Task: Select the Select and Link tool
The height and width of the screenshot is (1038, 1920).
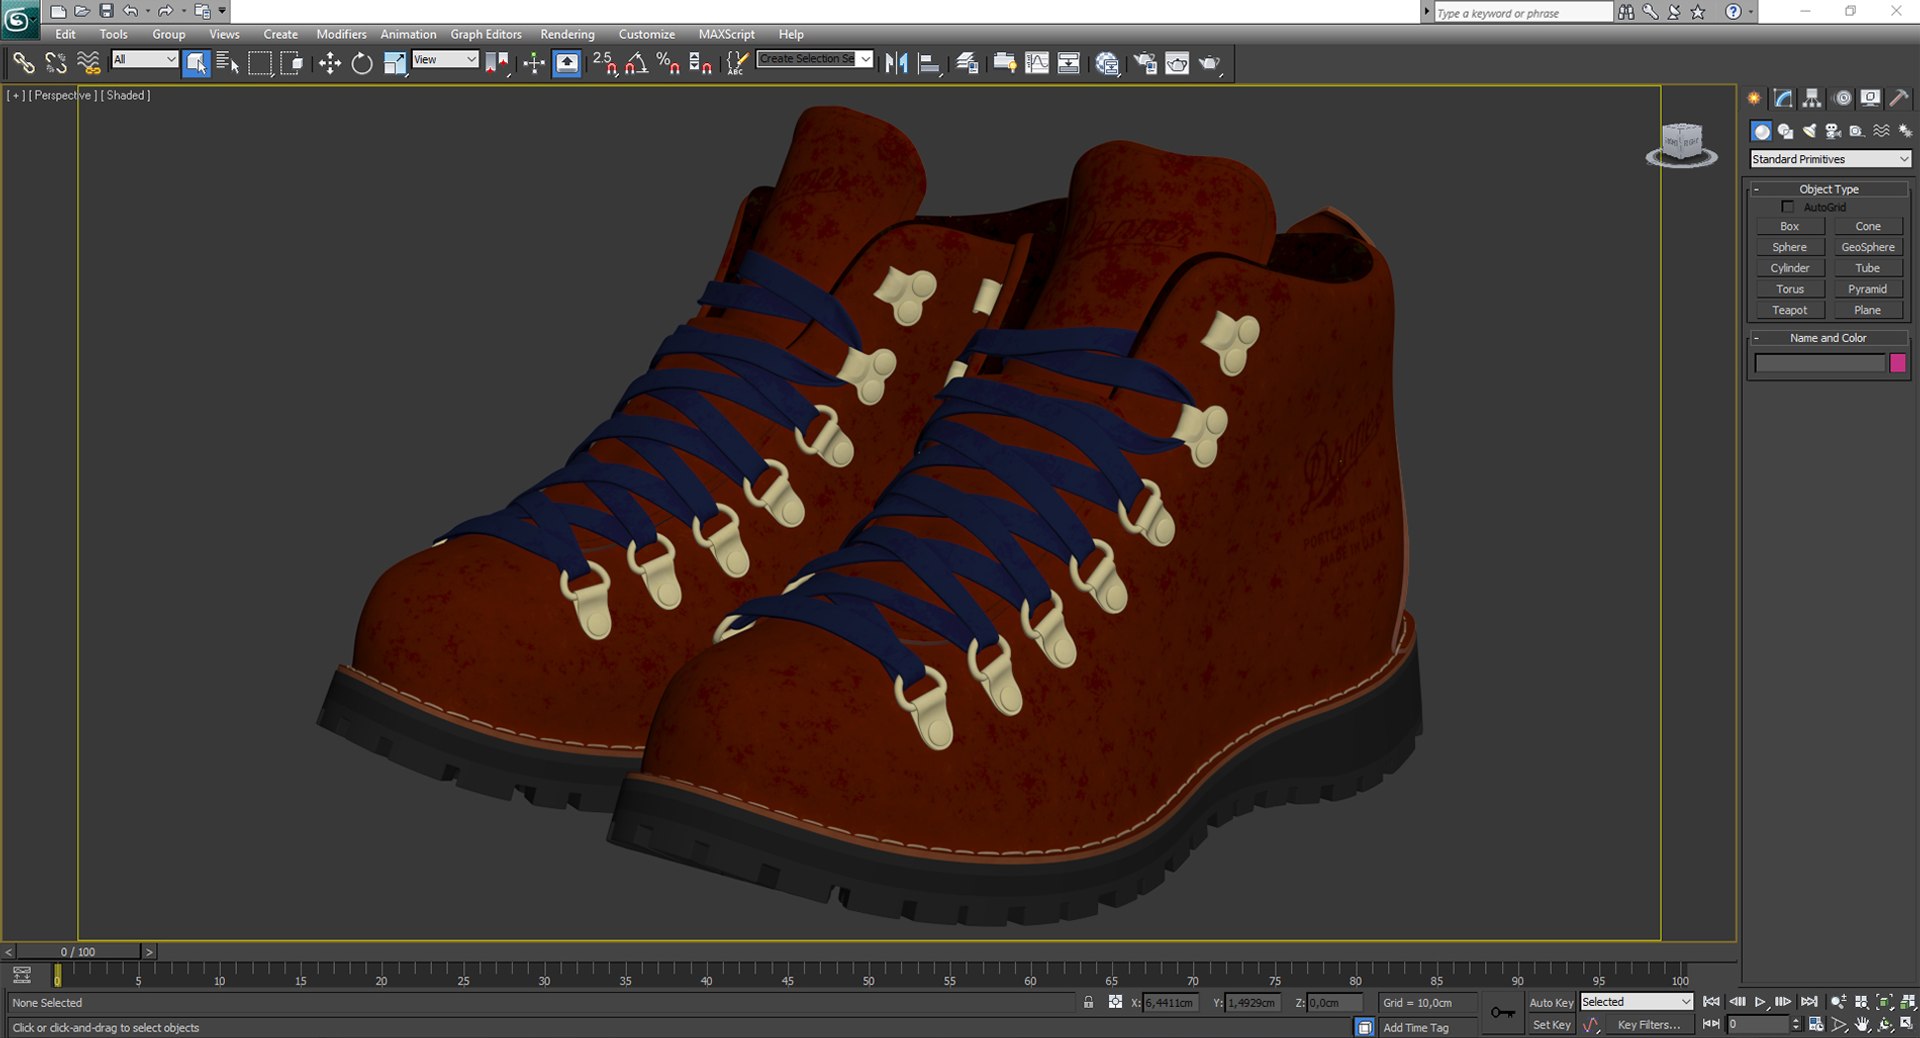Action: tap(23, 63)
